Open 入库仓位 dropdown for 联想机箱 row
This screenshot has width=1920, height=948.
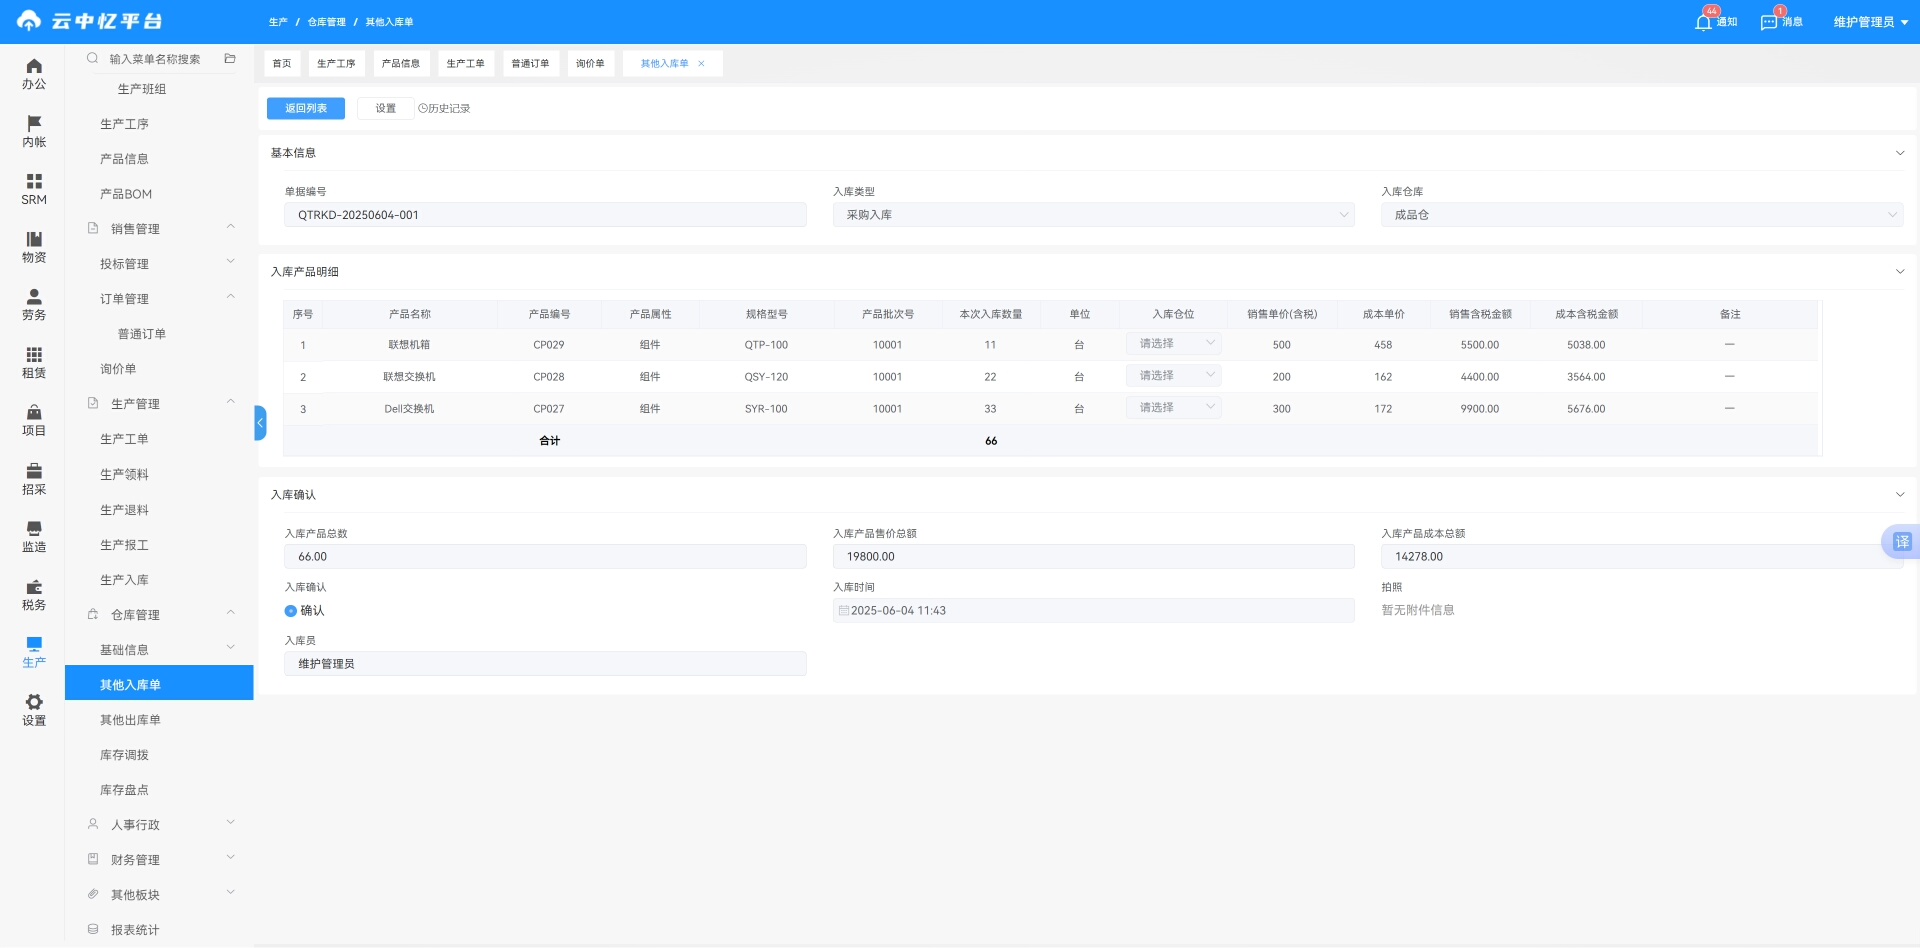[1174, 344]
